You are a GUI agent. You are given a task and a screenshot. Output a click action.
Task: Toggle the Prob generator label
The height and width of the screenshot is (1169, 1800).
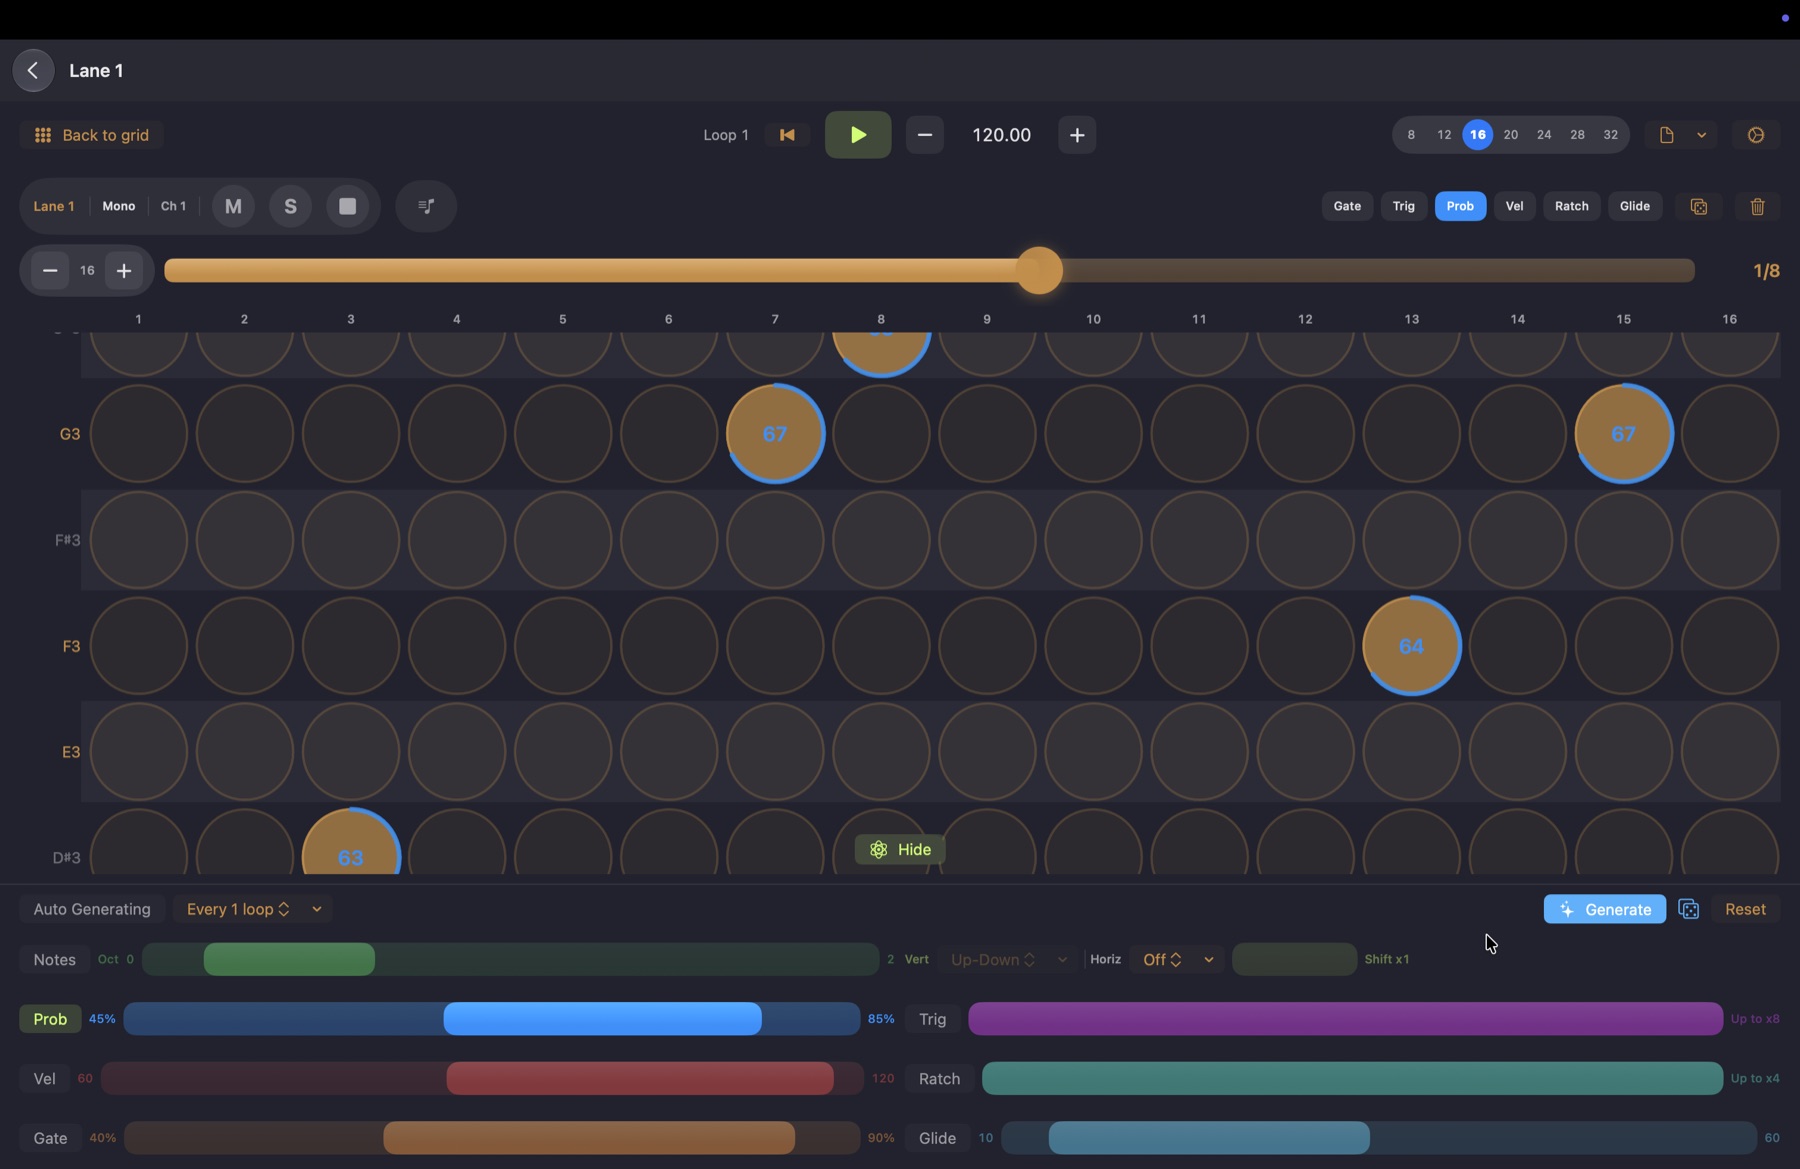50,1019
